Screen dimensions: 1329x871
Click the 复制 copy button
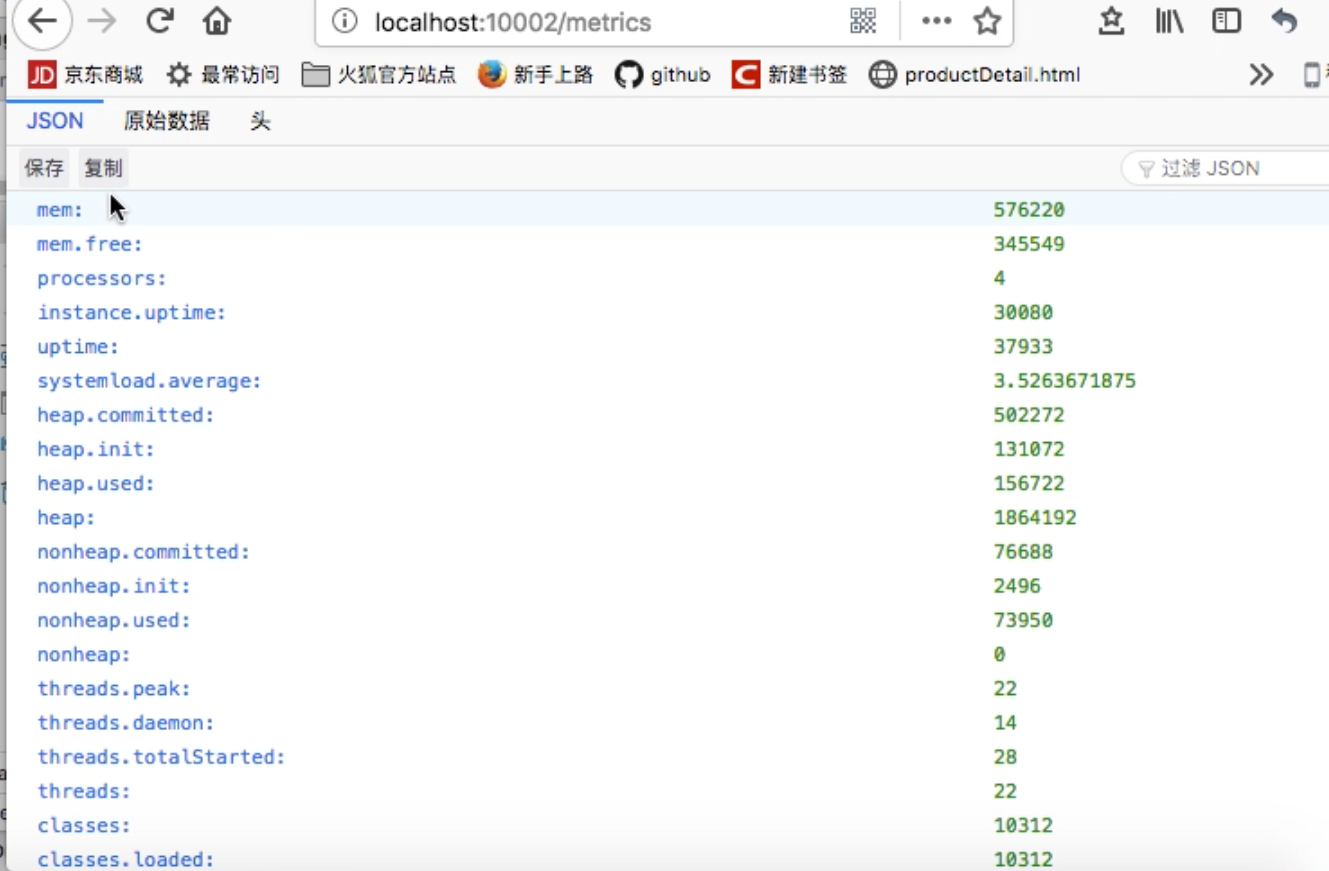[103, 168]
